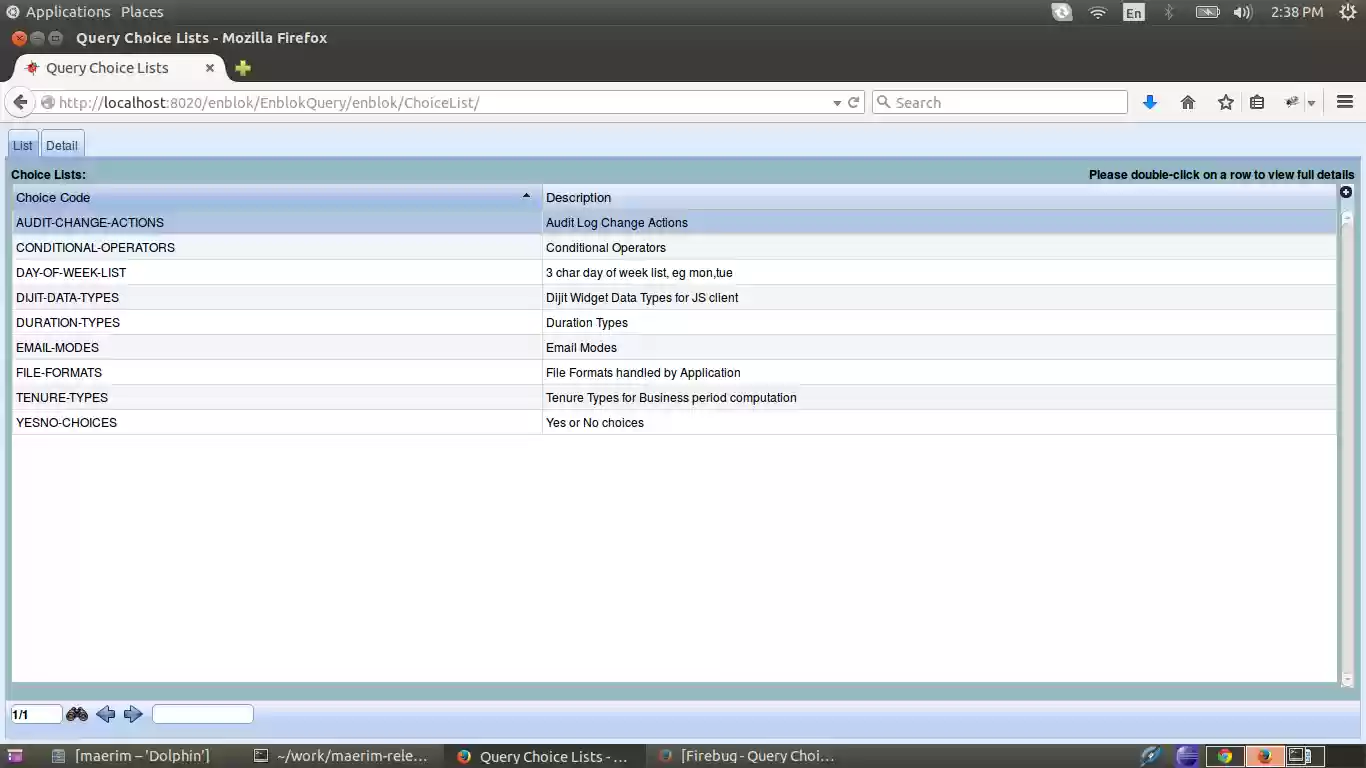Click the volume speaker icon
This screenshot has width=1366, height=768.
[x=1241, y=12]
